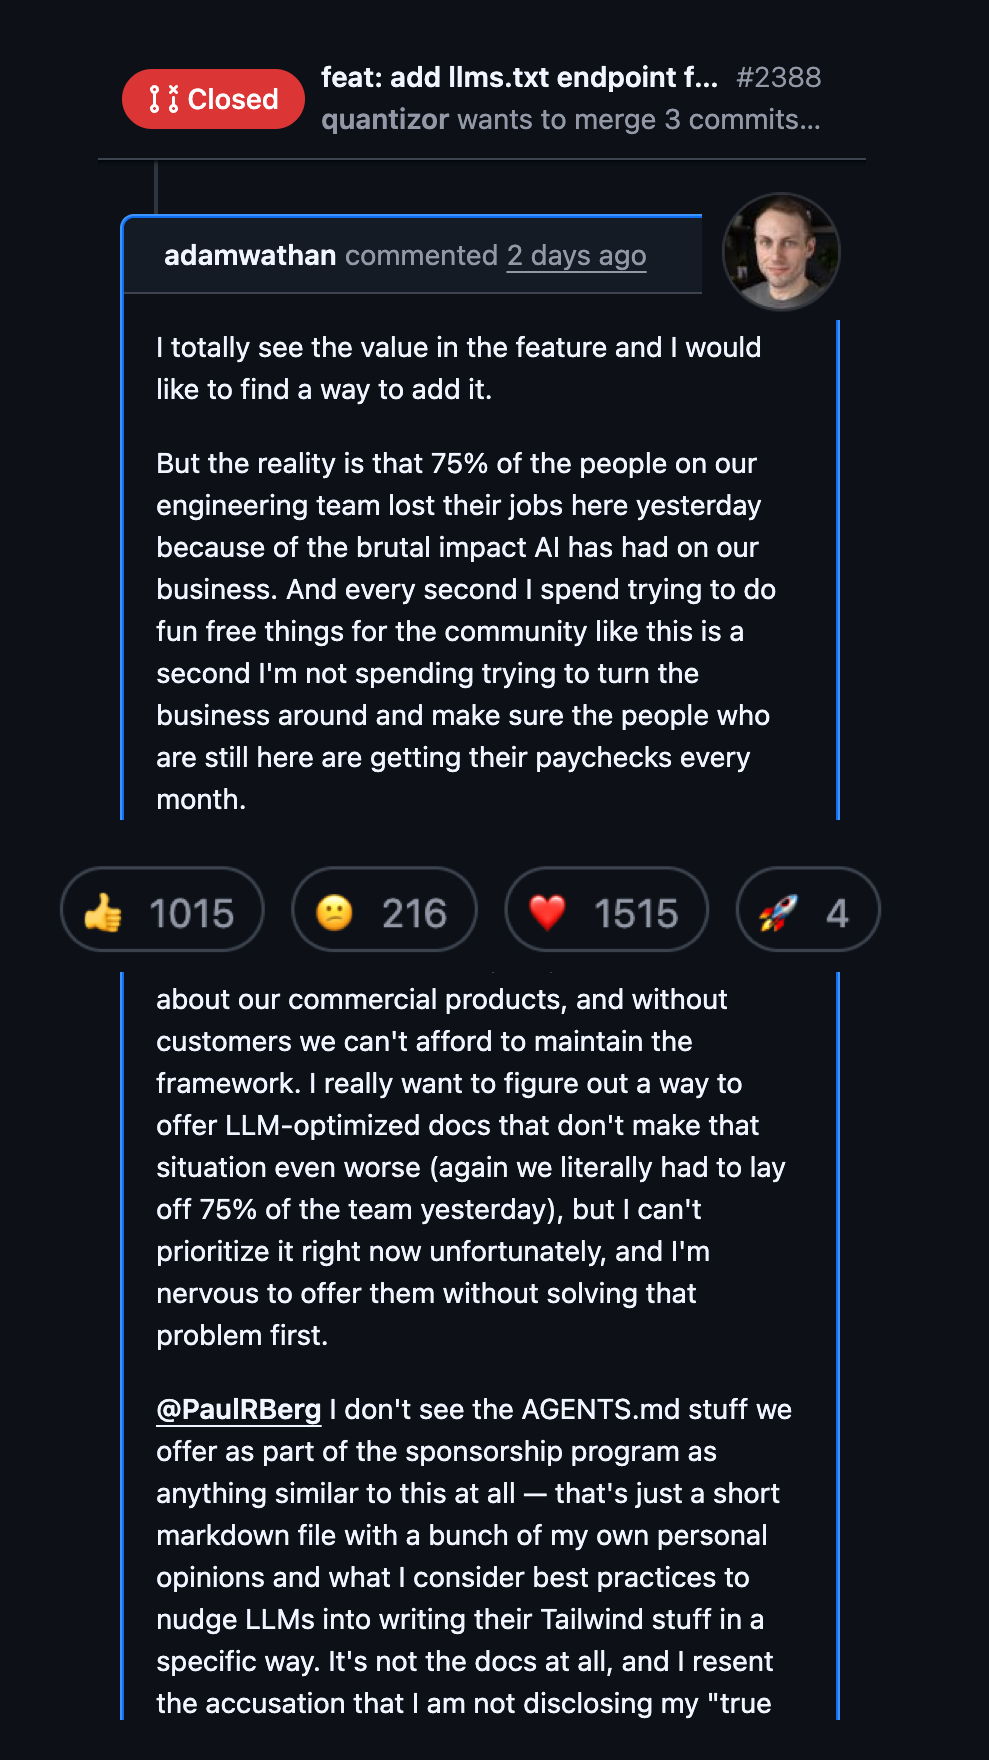989x1760 pixels.
Task: Toggle the reaction count showing 216
Action: click(x=414, y=912)
